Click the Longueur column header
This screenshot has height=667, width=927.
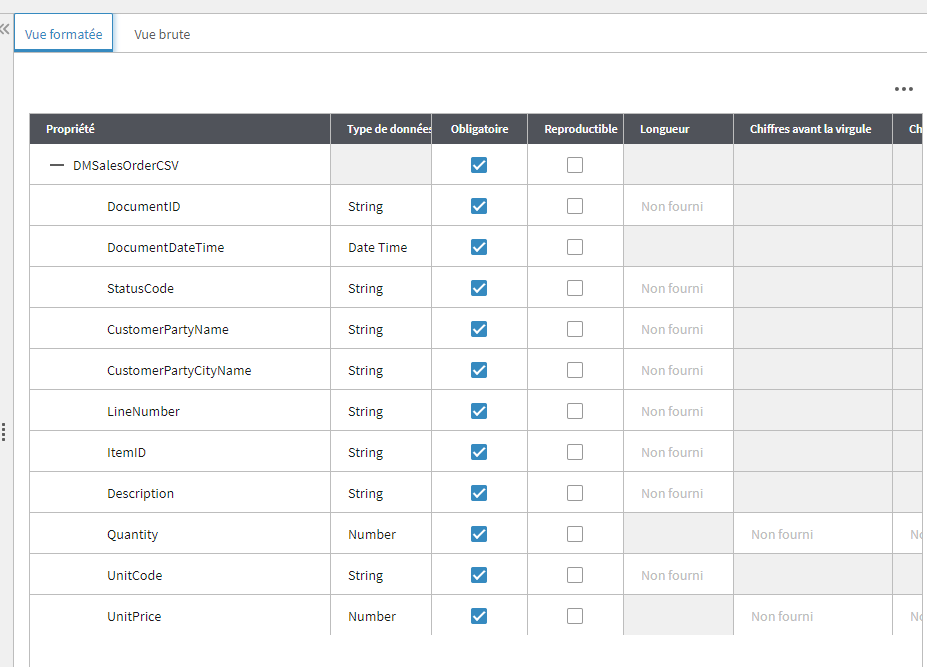click(x=678, y=129)
